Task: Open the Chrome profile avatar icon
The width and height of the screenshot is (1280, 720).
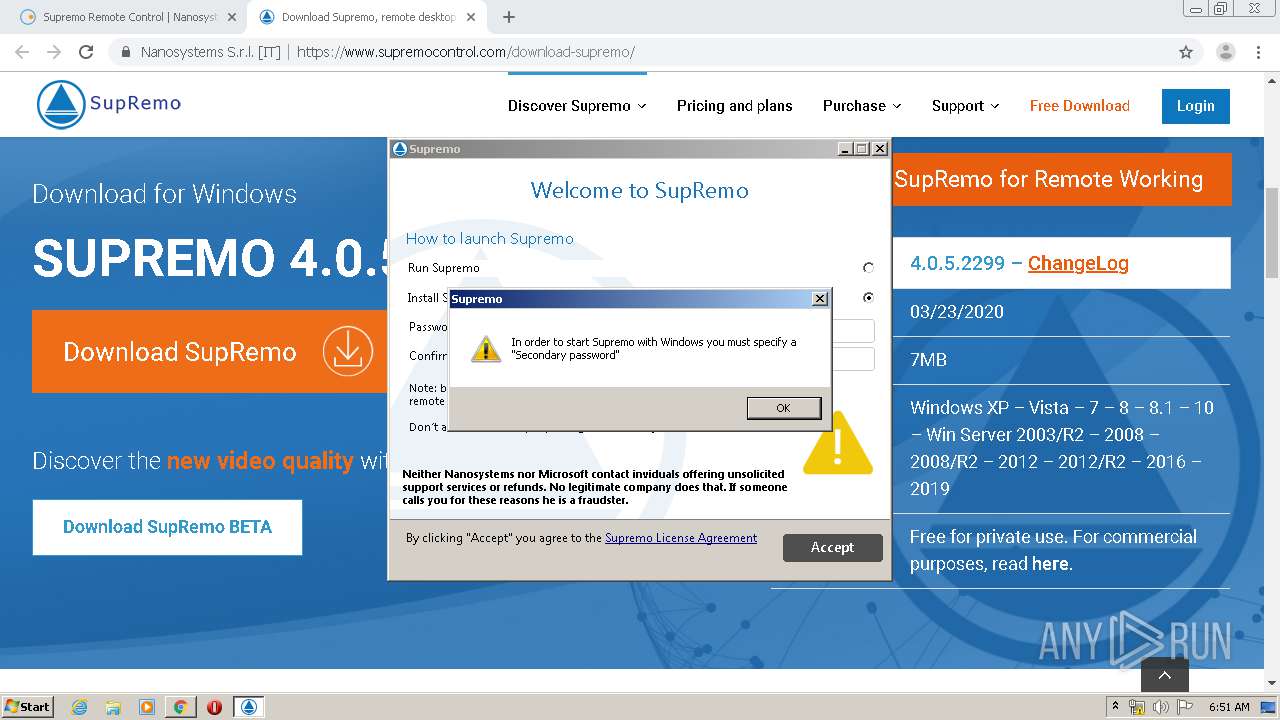Action: point(1226,52)
